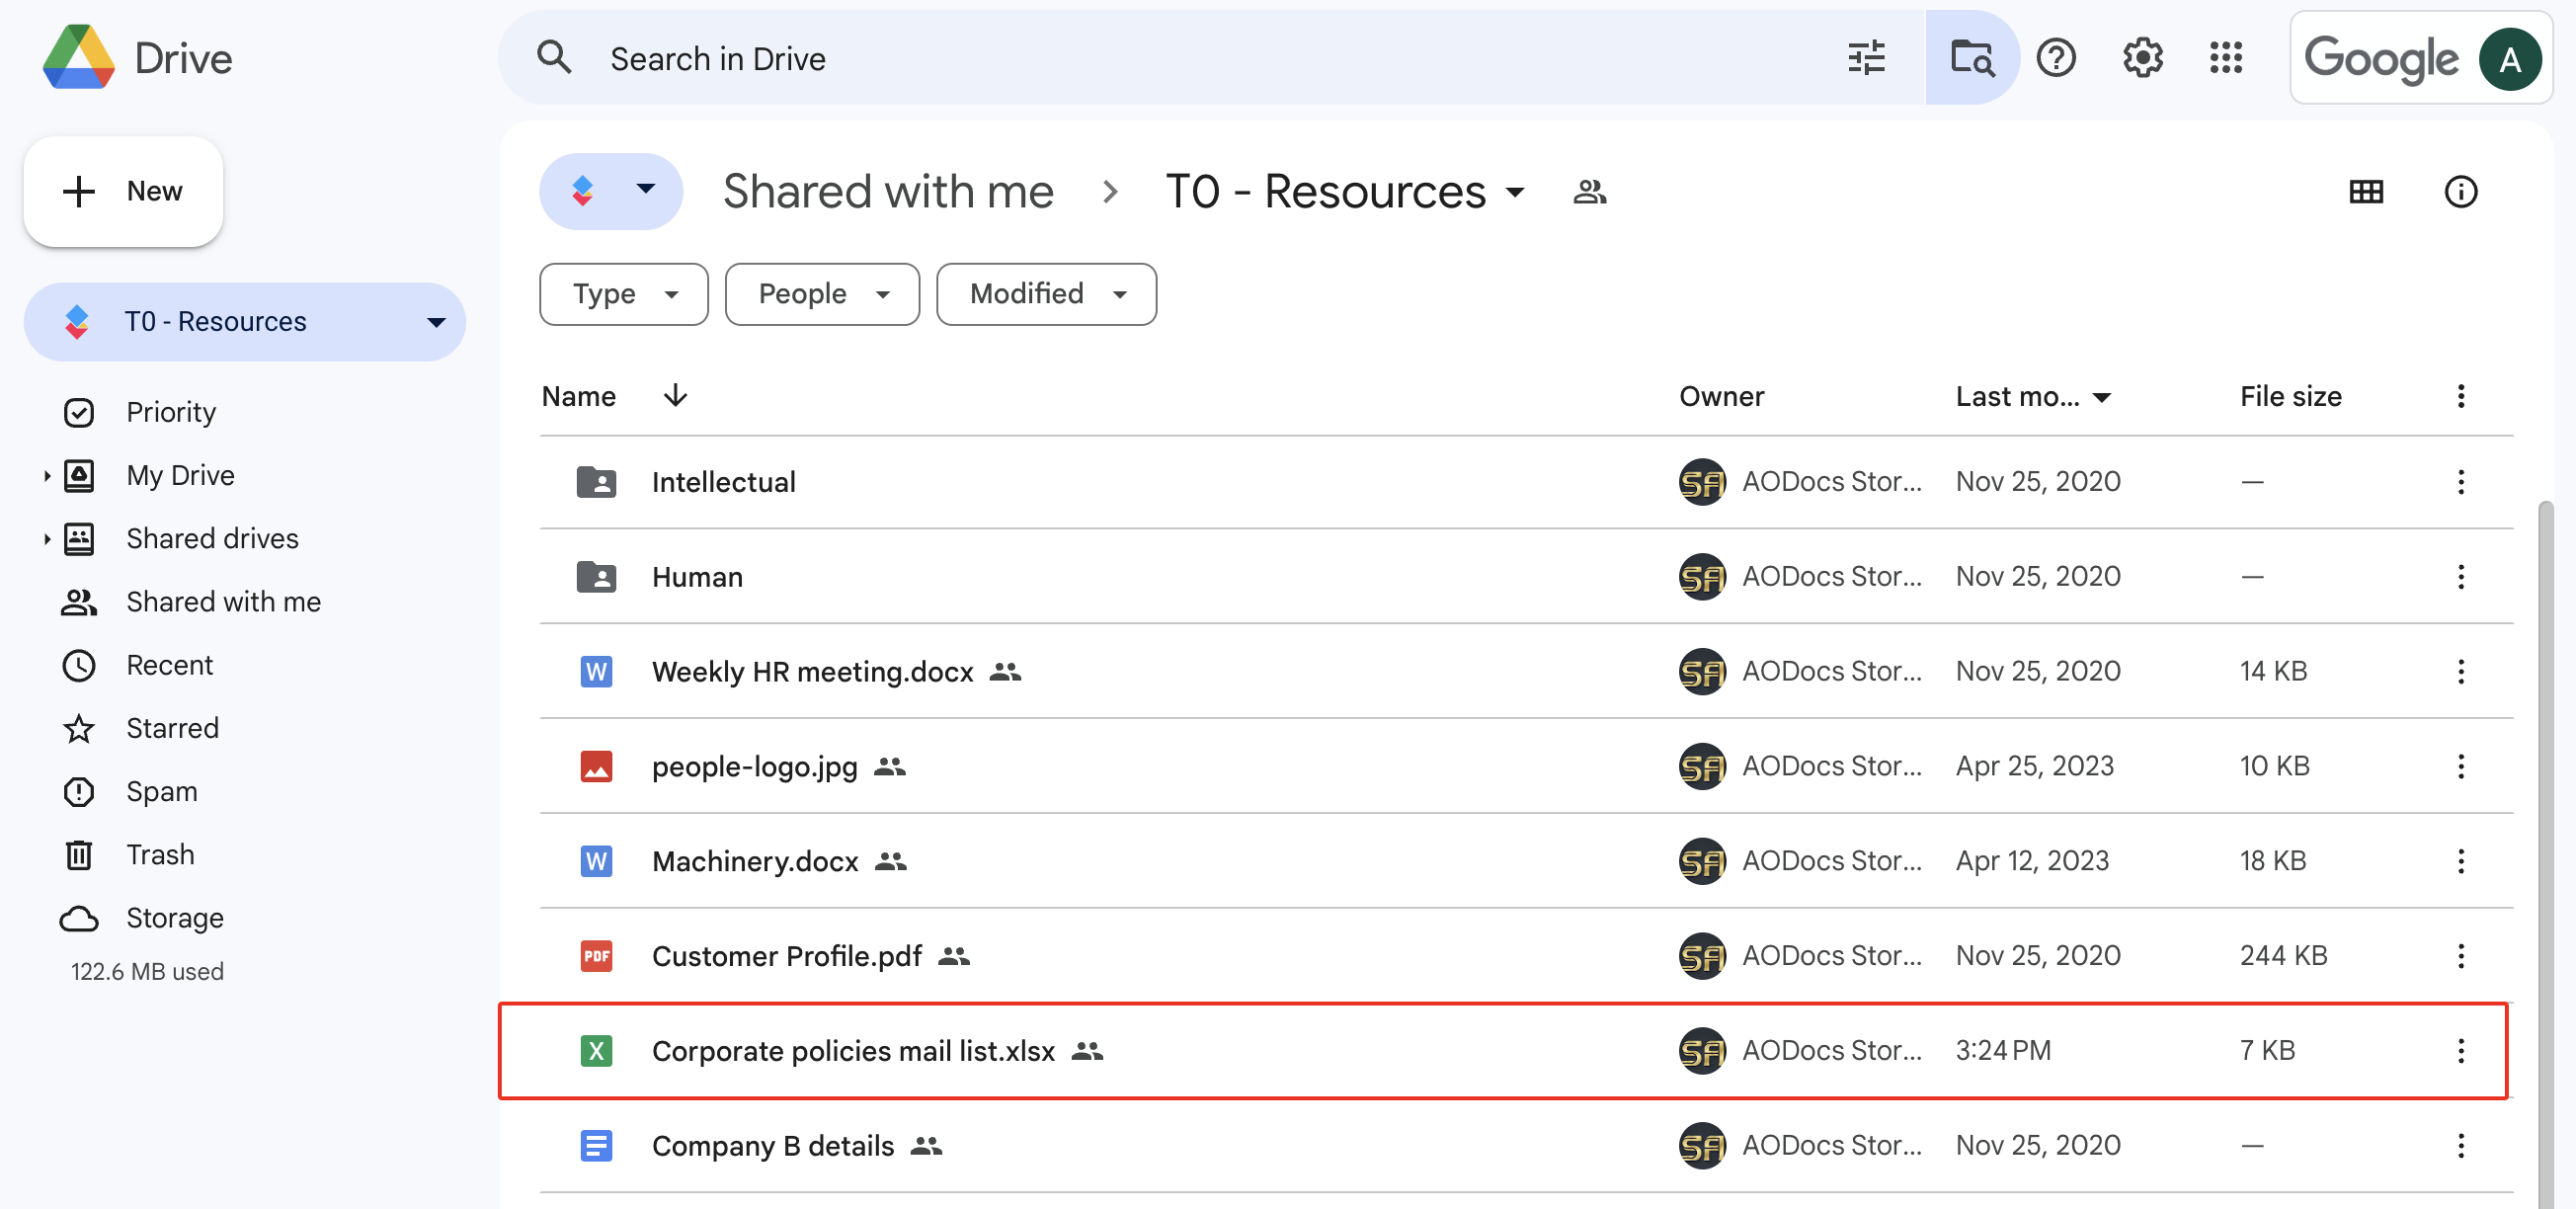Viewport: 2576px width, 1209px height.
Task: Open advanced search filter options
Action: tap(1865, 58)
